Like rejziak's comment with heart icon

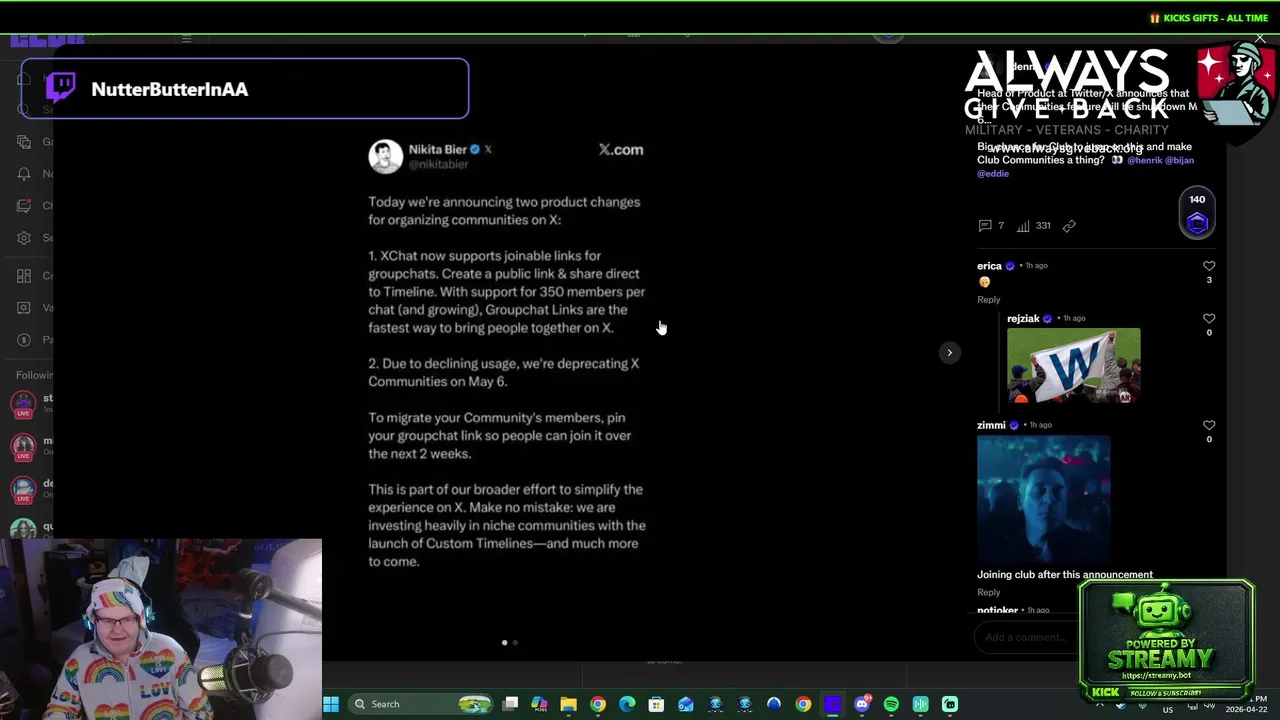coord(1209,319)
